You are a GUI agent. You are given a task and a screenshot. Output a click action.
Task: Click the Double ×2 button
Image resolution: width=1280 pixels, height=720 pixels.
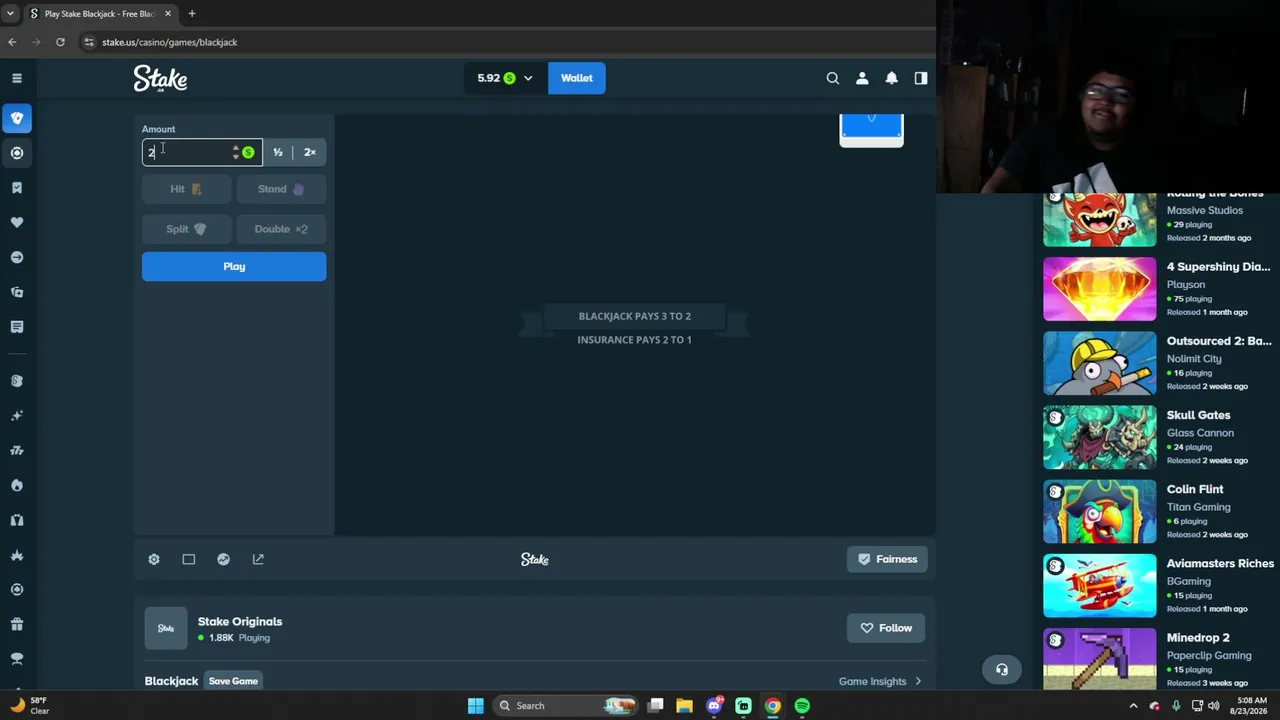tap(281, 229)
